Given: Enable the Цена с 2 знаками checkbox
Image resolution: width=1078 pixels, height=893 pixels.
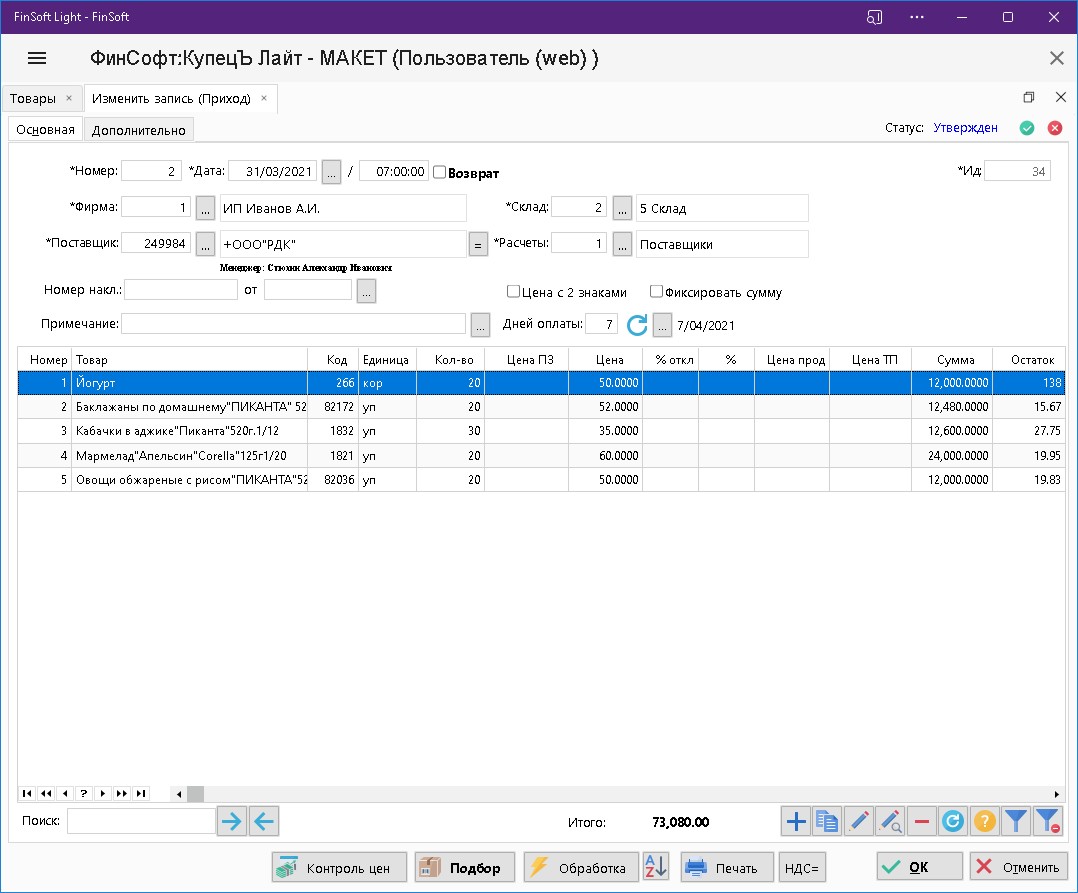Looking at the screenshot, I should coord(513,293).
